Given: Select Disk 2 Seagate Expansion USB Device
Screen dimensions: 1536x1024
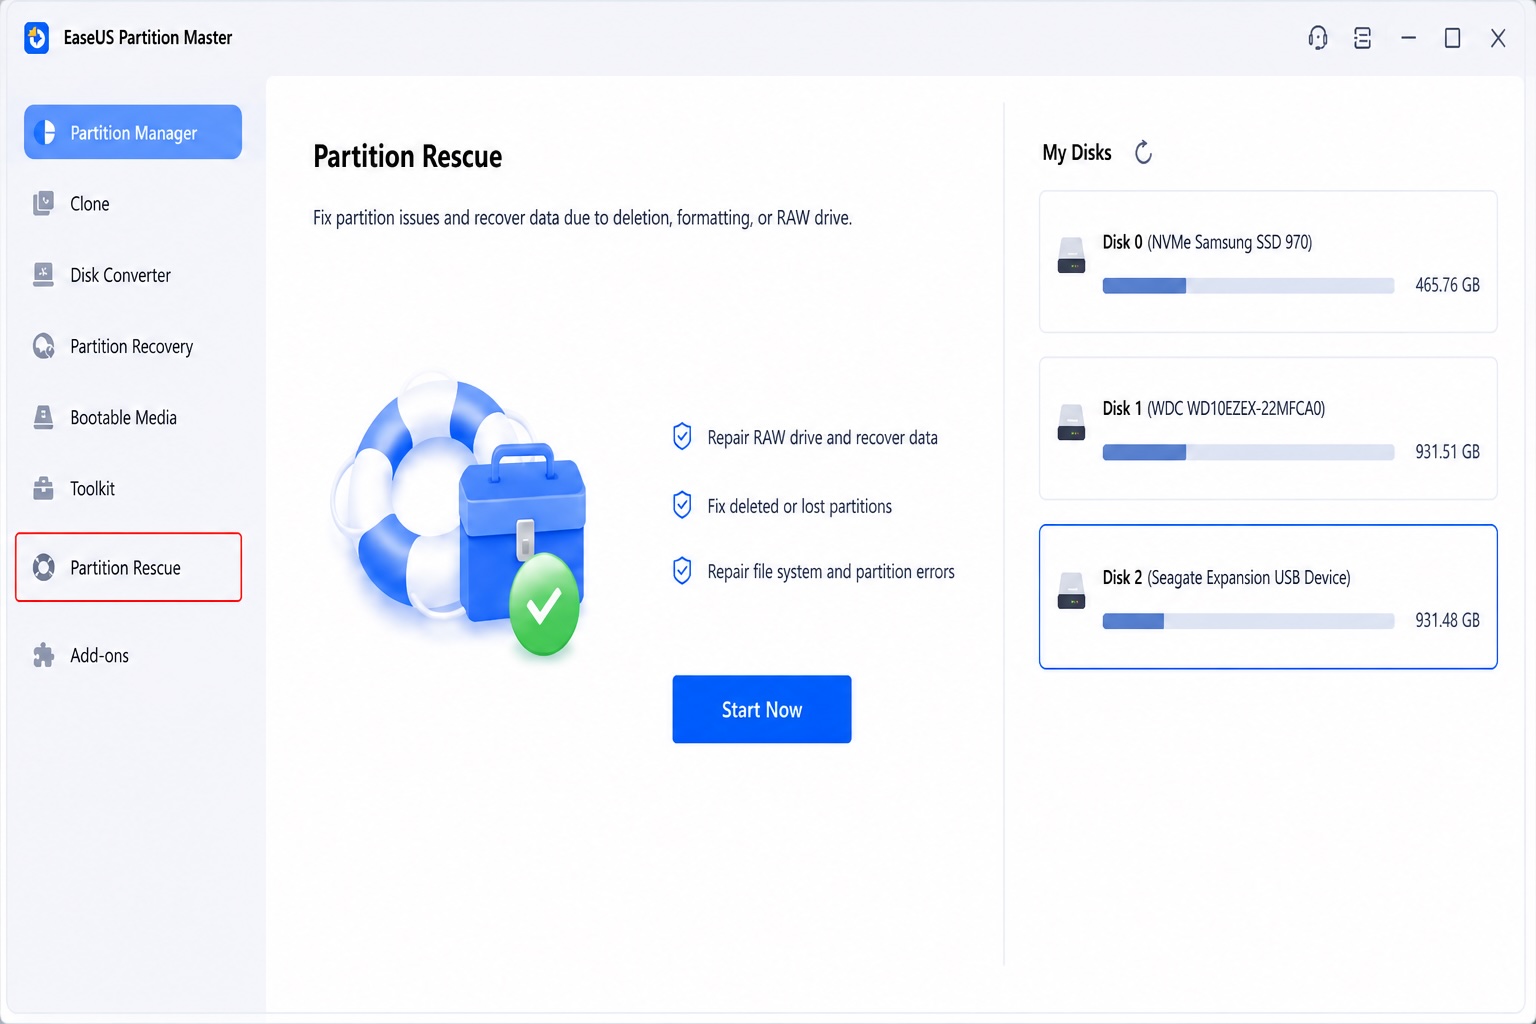Looking at the screenshot, I should coord(1268,597).
